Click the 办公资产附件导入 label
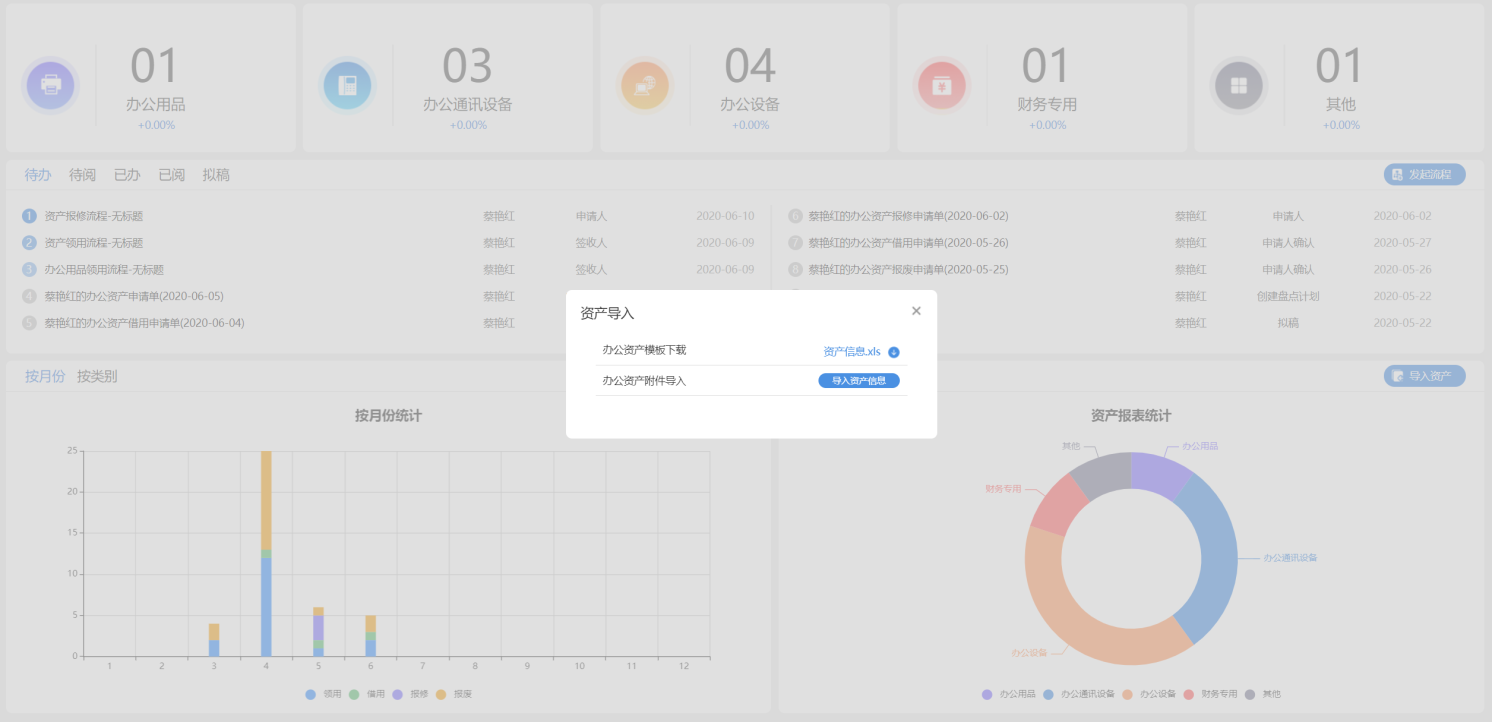This screenshot has height=722, width=1492. pyautogui.click(x=644, y=381)
